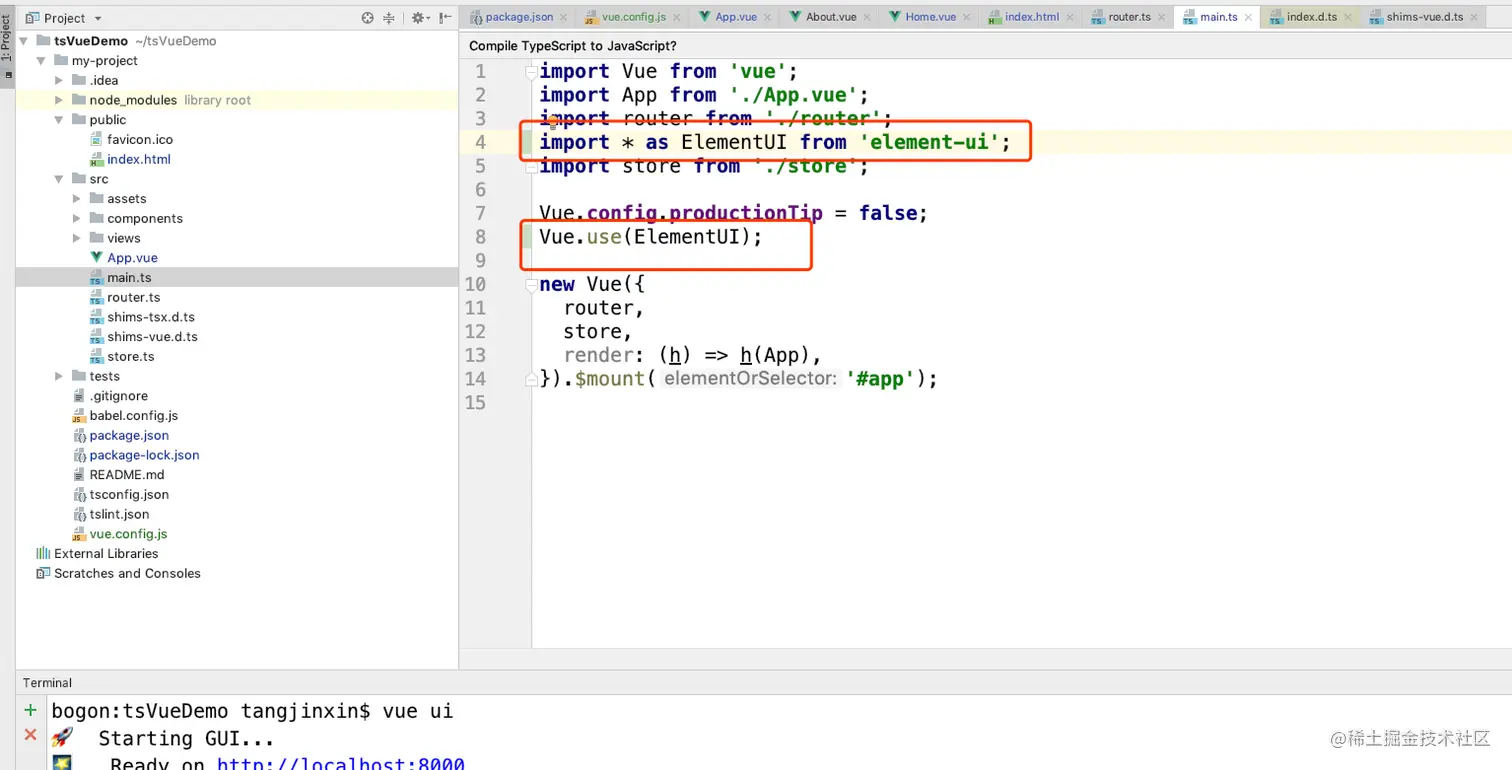Select favicon.ico in the project tree
This screenshot has height=770, width=1512.
click(x=140, y=140)
